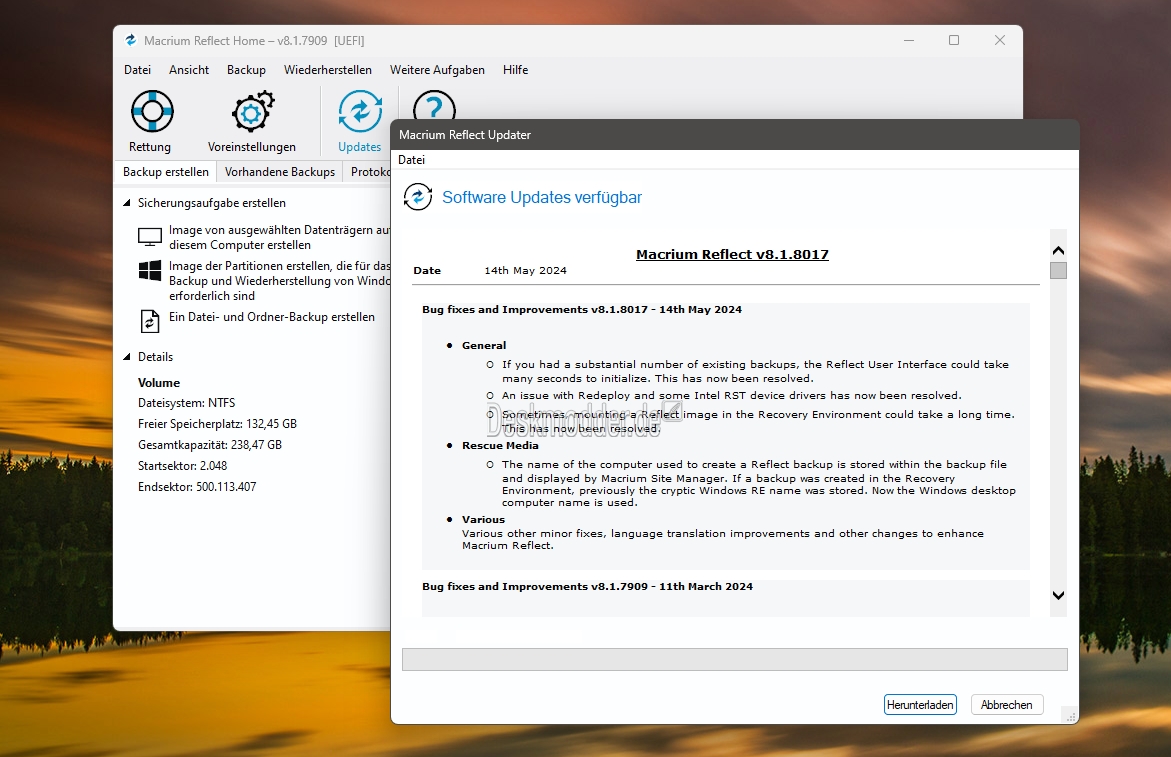Click the Macrium Reflect v8.1.8017 heading
The image size is (1171, 757).
pos(732,254)
